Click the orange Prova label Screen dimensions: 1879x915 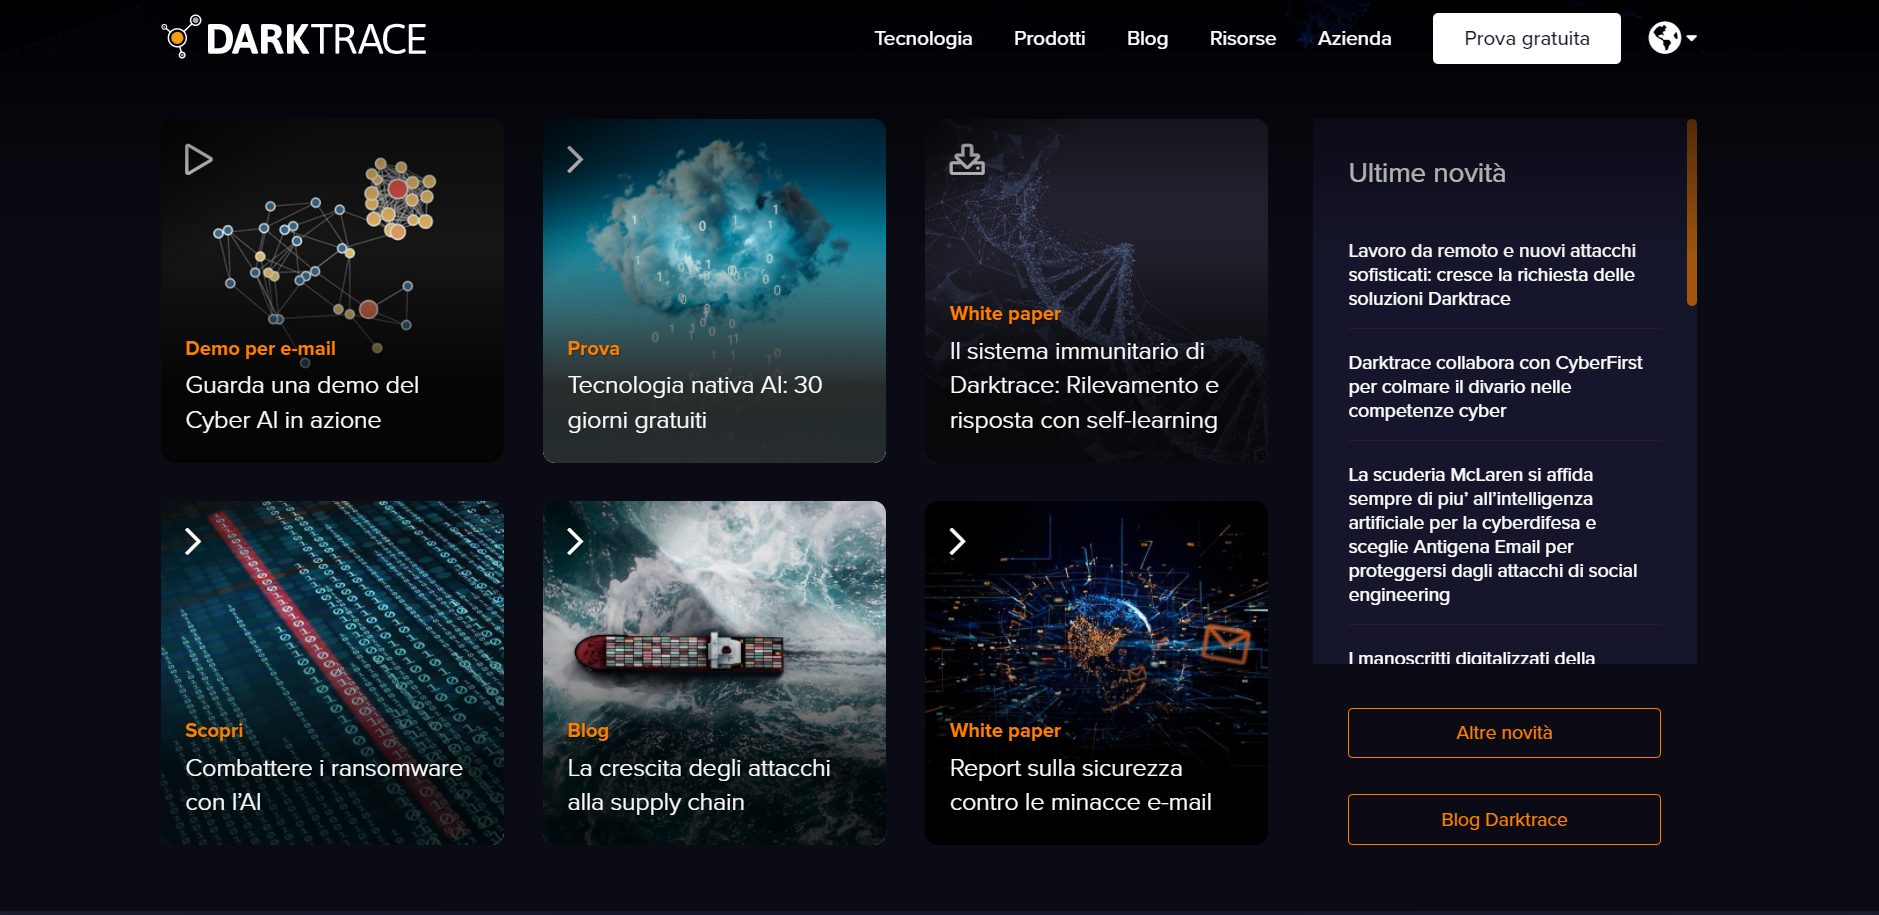point(593,348)
